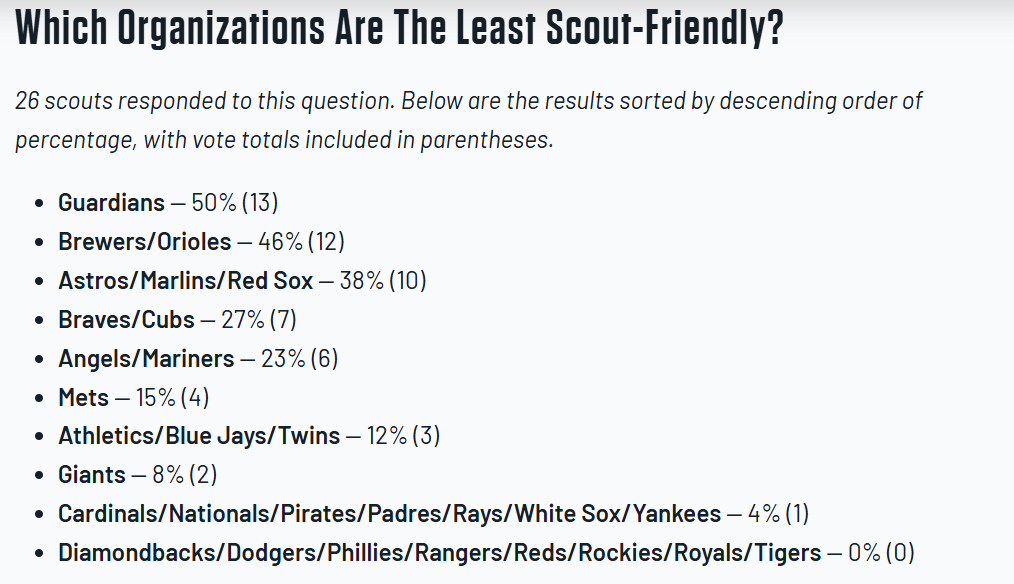Point at the "38% (10)" vote total
Viewport: 1014px width, 584px height.
[382, 281]
